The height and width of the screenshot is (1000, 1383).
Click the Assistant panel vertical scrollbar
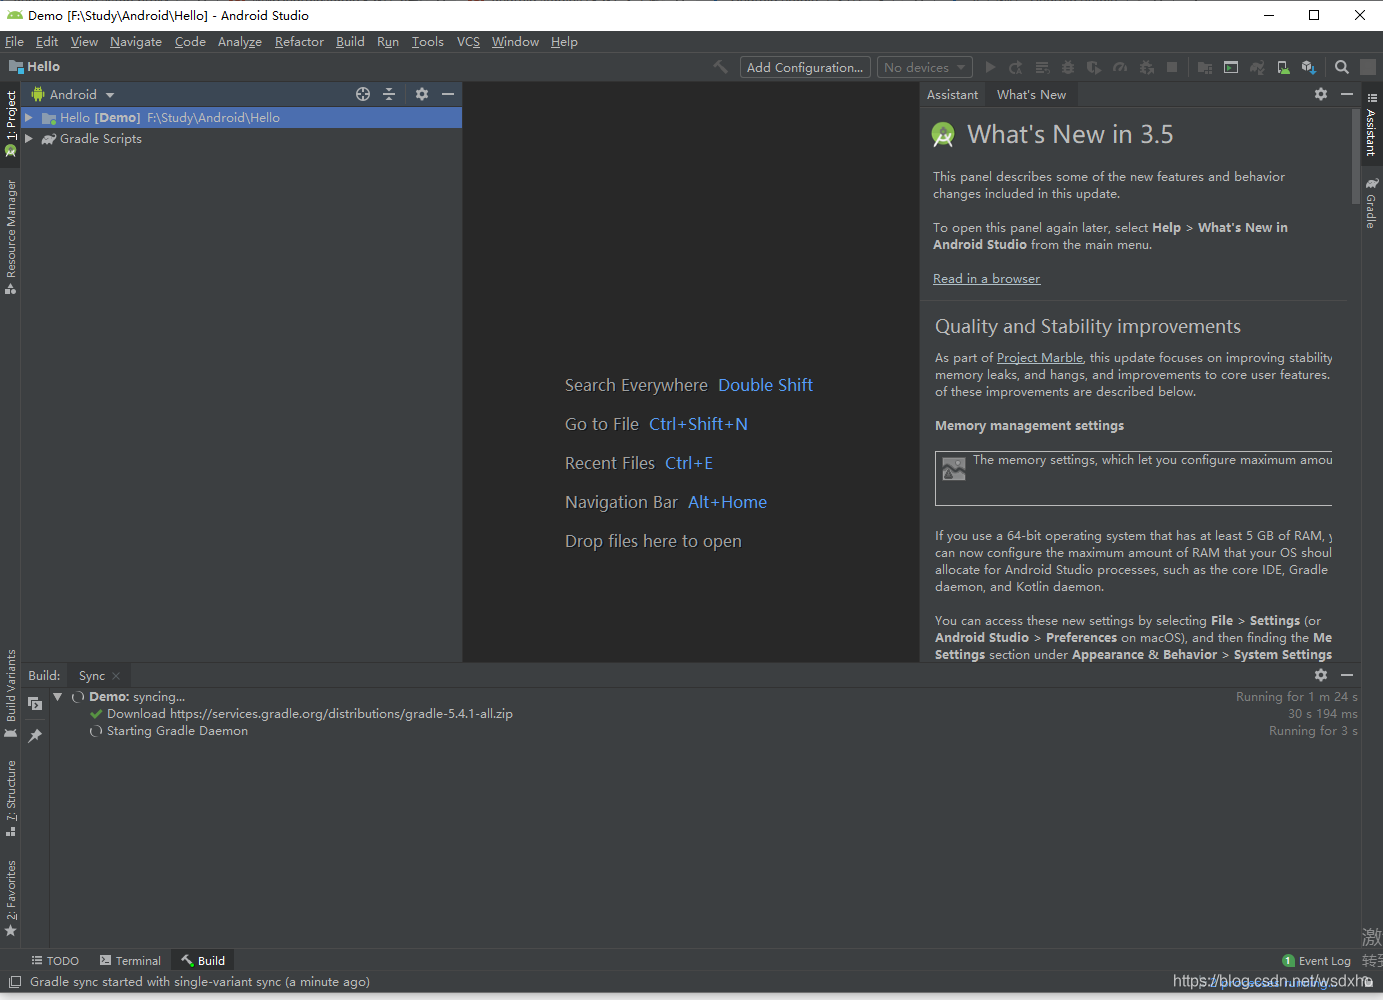1355,156
